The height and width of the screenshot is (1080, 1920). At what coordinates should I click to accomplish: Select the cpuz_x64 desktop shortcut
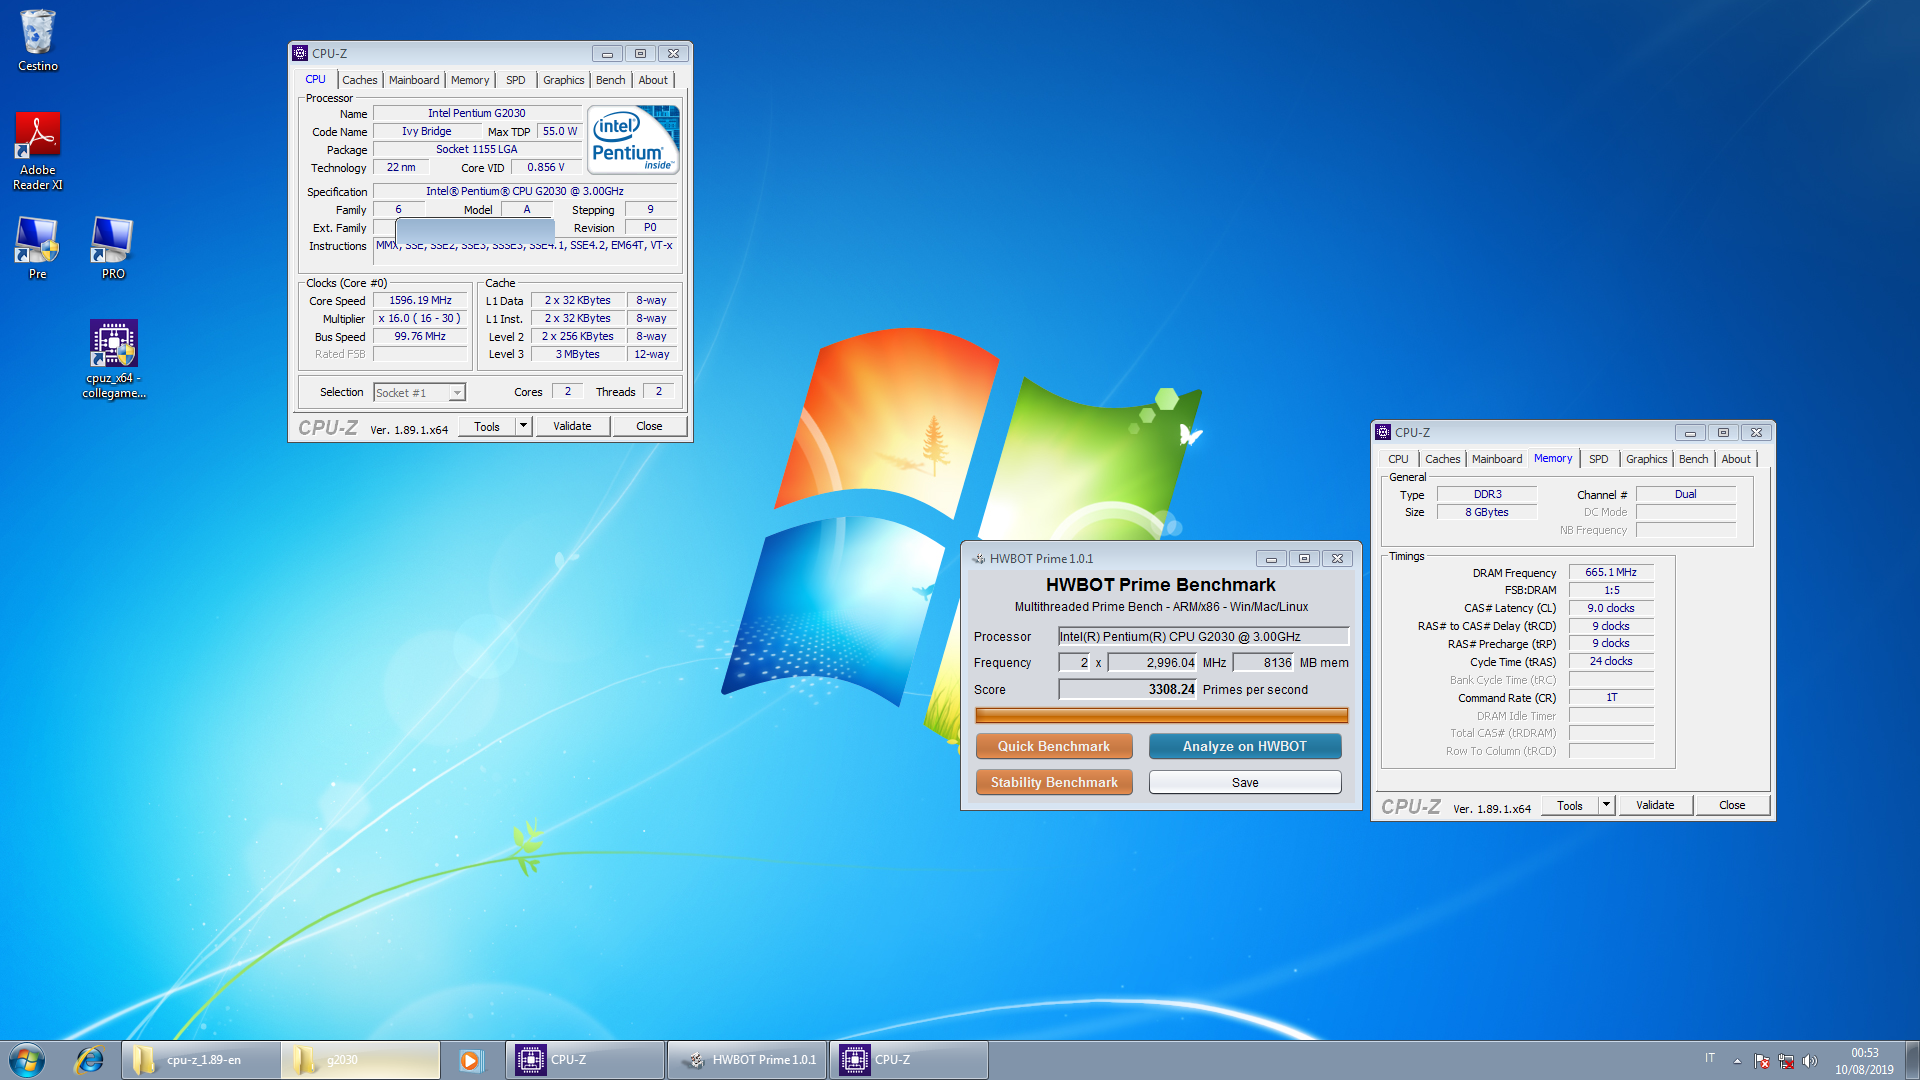pyautogui.click(x=114, y=359)
